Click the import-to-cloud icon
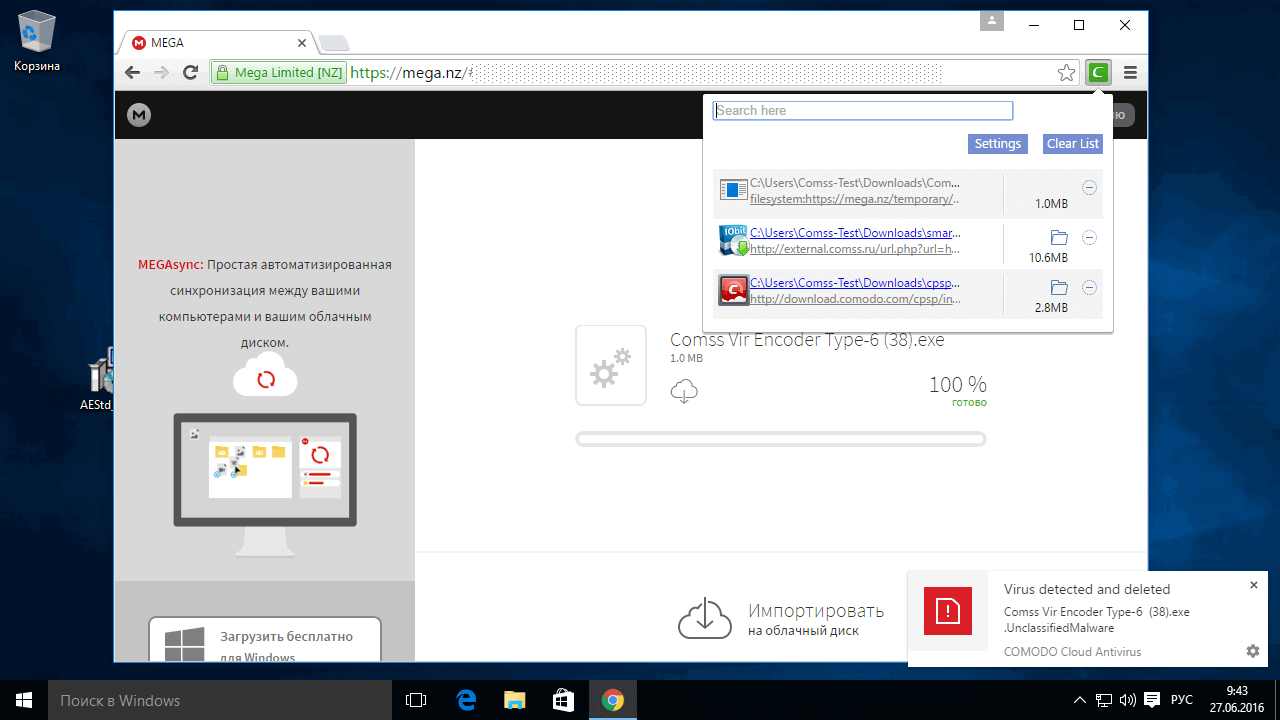Image resolution: width=1280 pixels, height=720 pixels. (x=705, y=618)
